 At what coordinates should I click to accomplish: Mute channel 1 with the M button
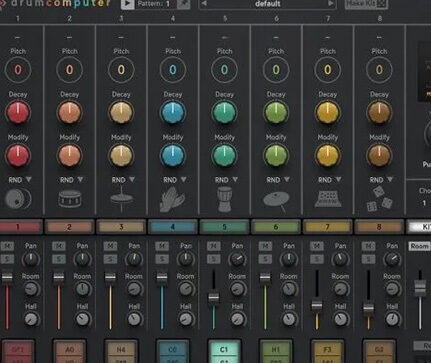pyautogui.click(x=7, y=246)
